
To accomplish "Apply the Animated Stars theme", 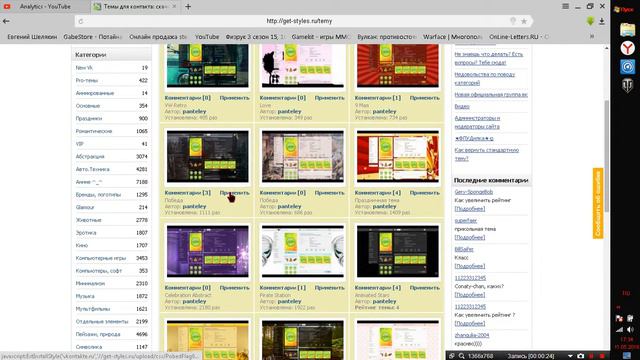I will [424, 288].
